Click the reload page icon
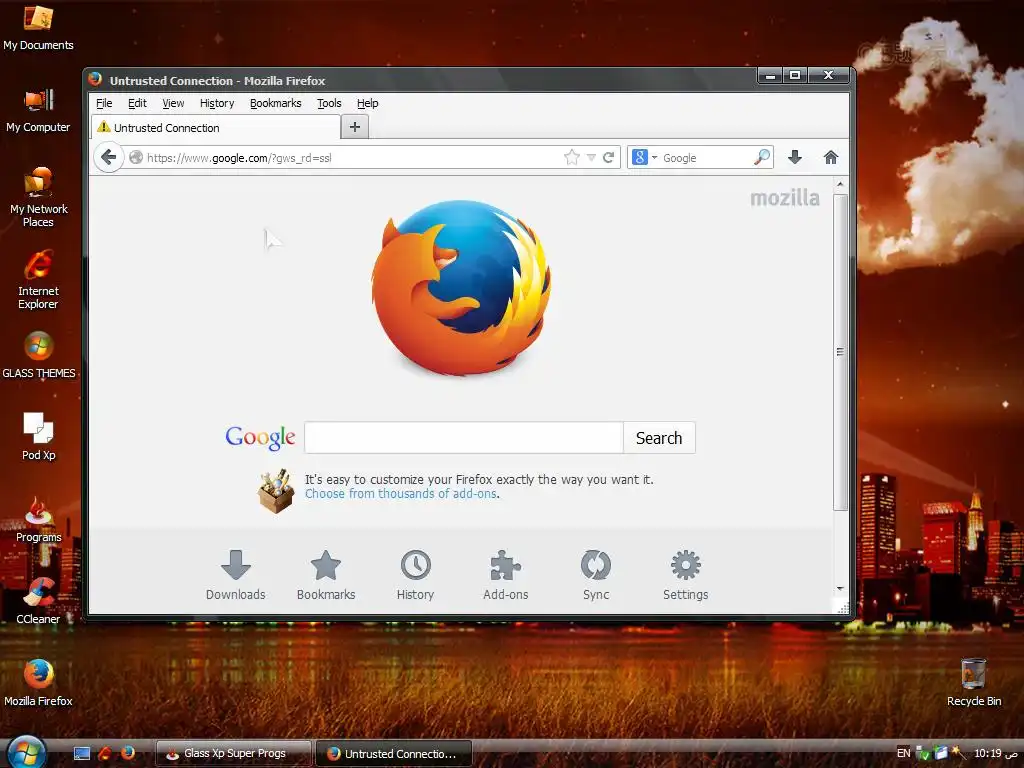The width and height of the screenshot is (1024, 768). coord(609,157)
